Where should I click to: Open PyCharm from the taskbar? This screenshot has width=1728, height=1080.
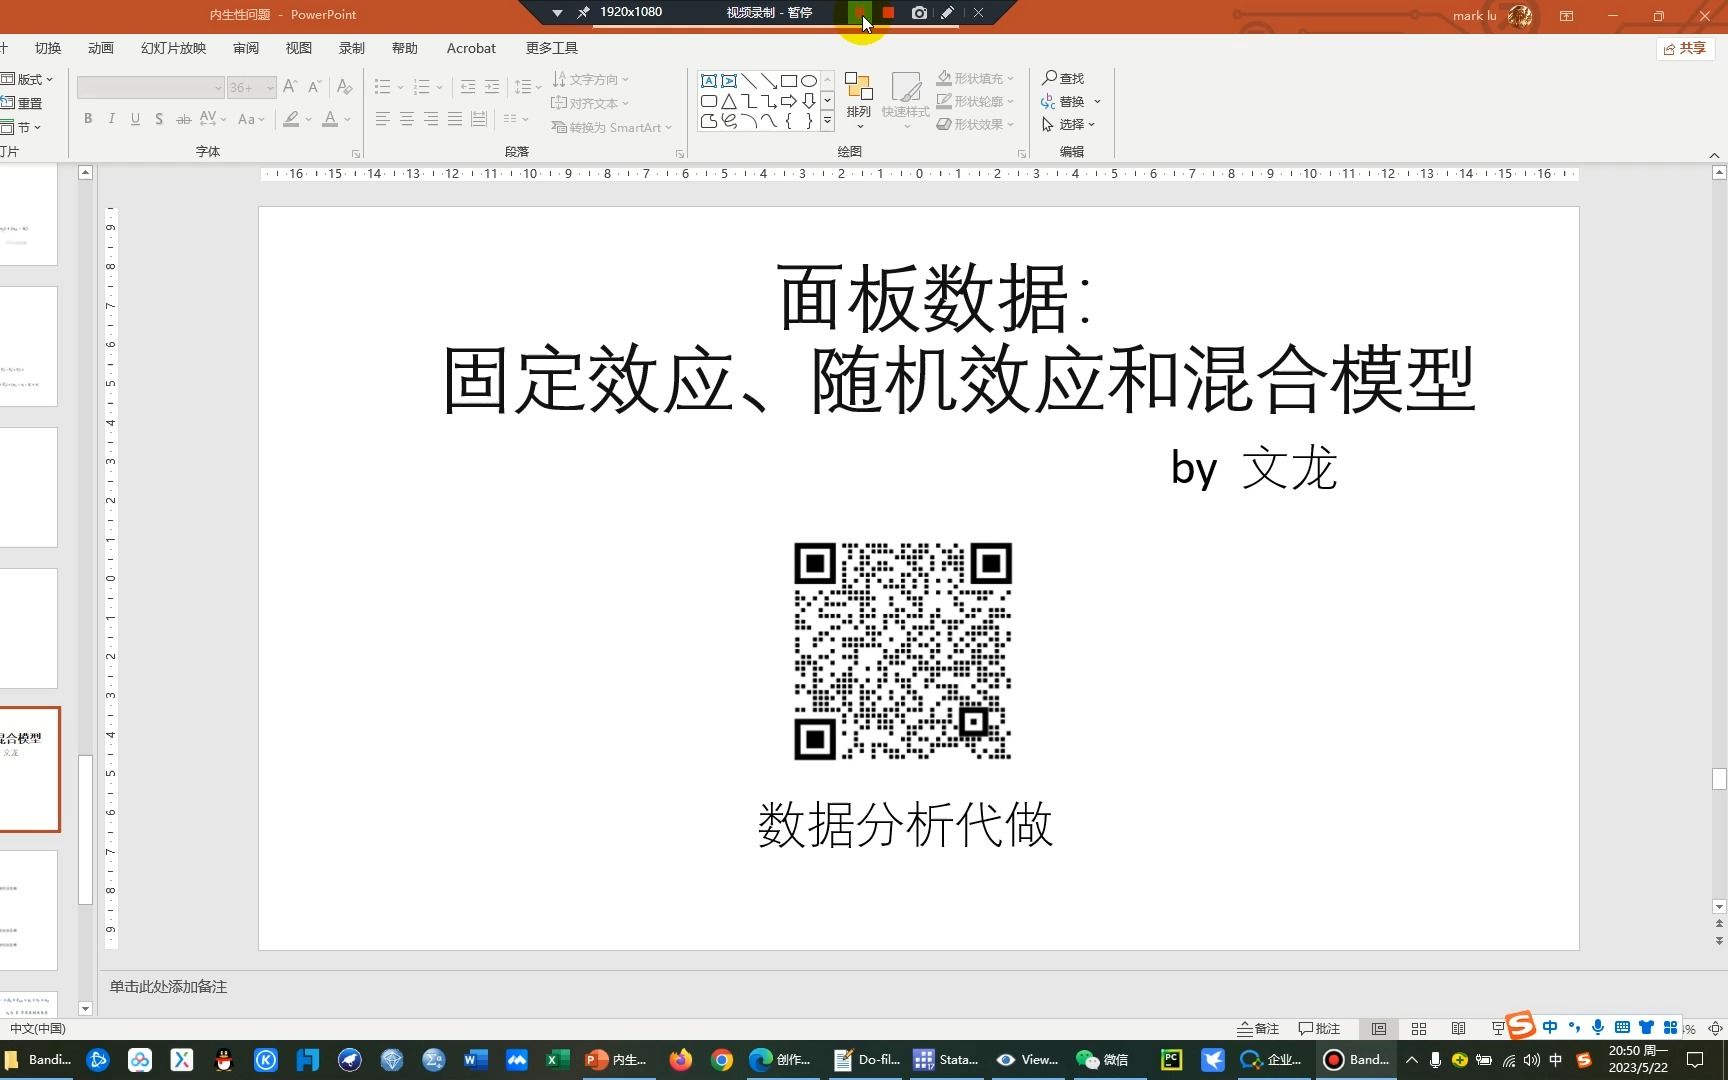(1171, 1060)
